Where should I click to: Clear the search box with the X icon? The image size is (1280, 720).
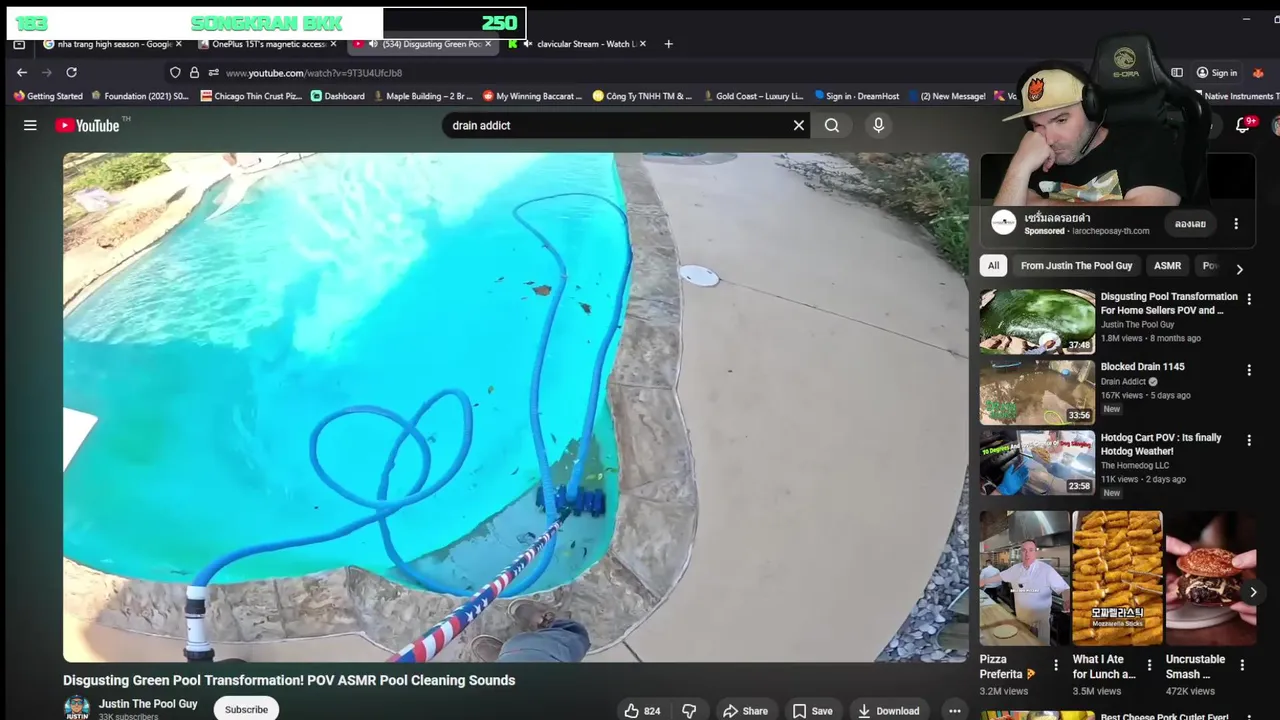coord(799,125)
